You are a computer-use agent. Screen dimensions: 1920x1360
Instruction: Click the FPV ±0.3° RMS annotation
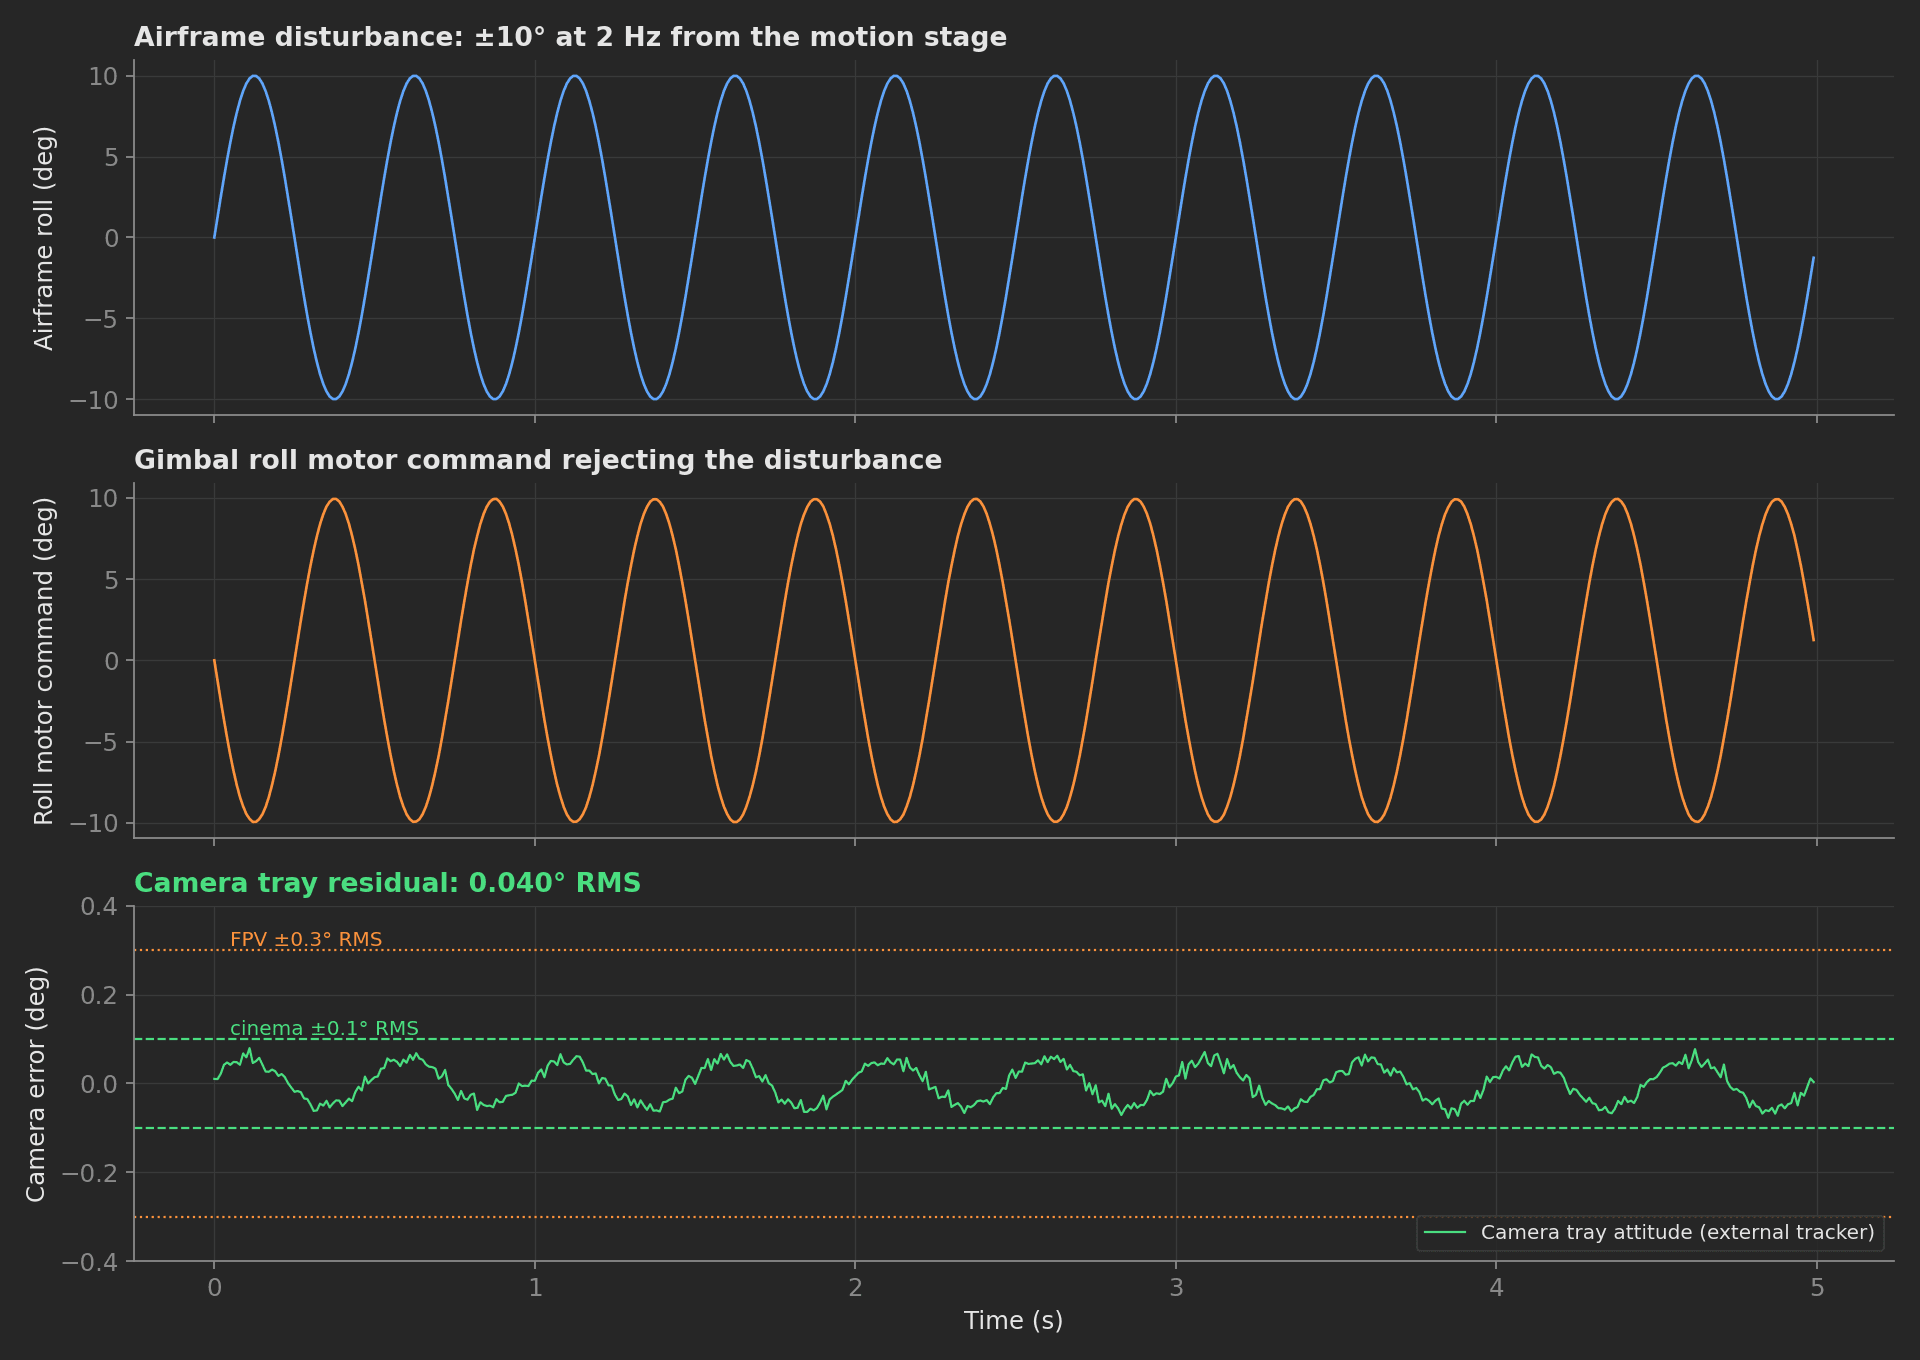click(306, 939)
